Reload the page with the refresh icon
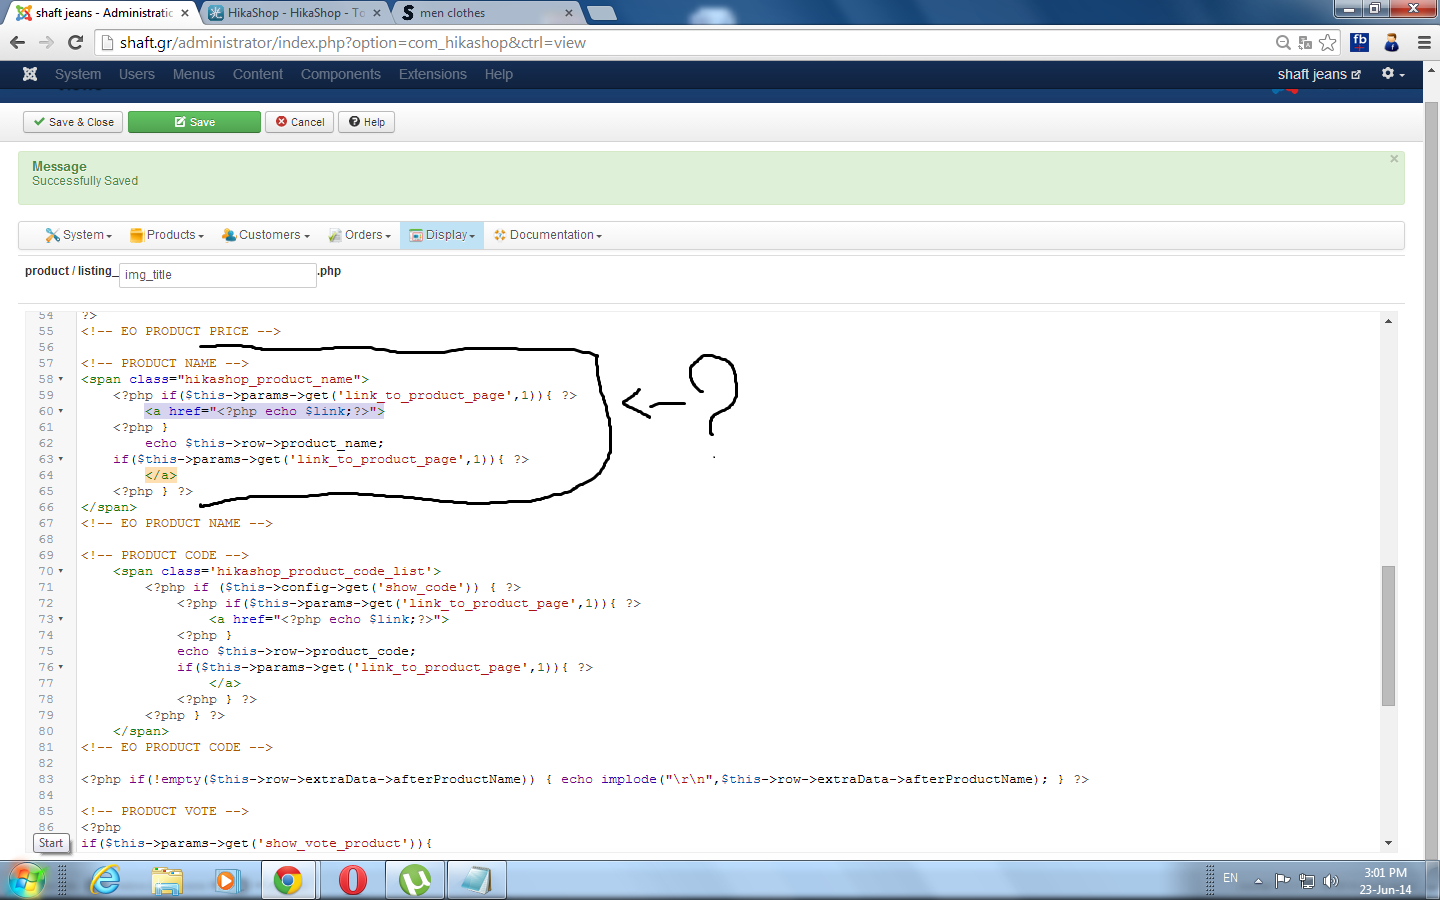This screenshot has height=900, width=1440. [75, 42]
